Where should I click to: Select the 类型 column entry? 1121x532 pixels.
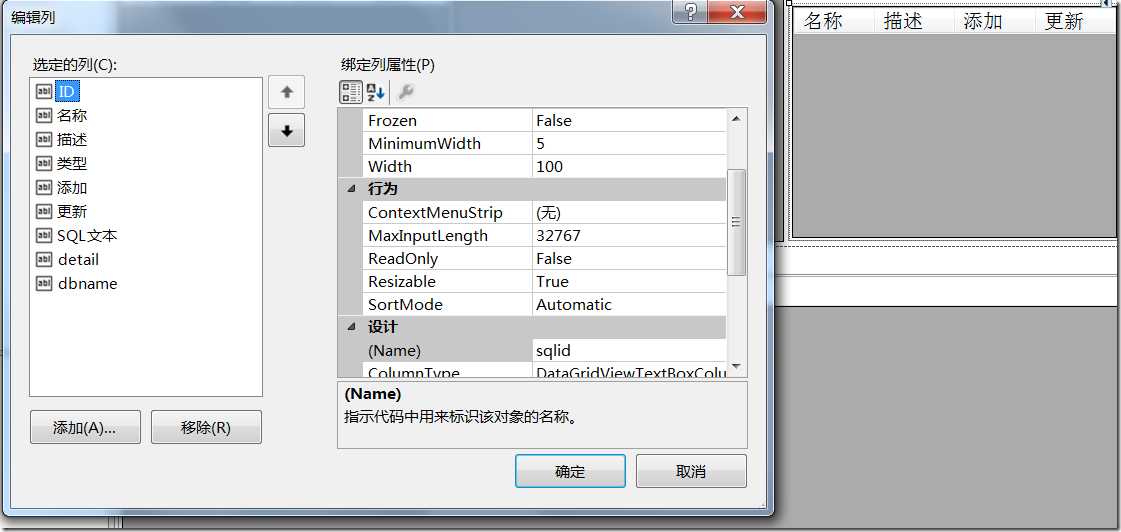pyautogui.click(x=72, y=163)
